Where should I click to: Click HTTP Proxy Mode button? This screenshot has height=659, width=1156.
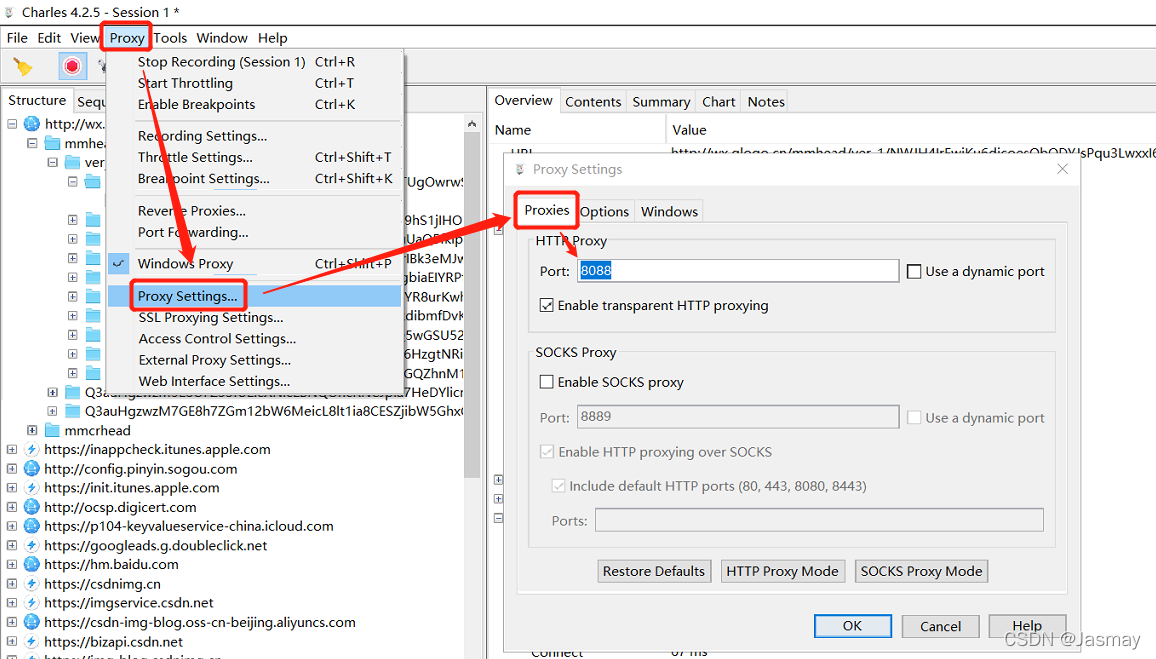(782, 571)
